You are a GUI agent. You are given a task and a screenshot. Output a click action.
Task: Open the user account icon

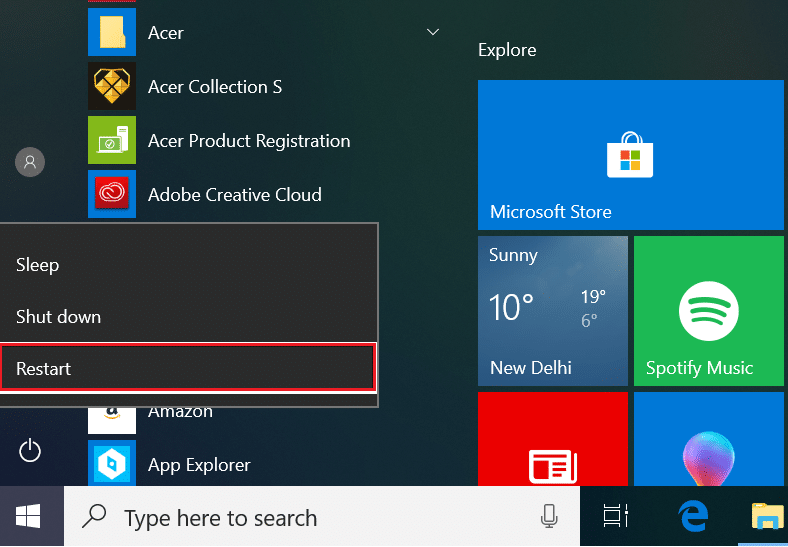[30, 161]
